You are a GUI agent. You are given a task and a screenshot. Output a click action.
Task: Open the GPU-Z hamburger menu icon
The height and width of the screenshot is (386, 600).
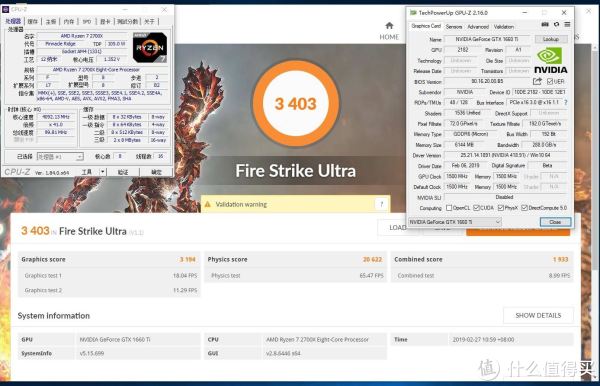point(567,24)
